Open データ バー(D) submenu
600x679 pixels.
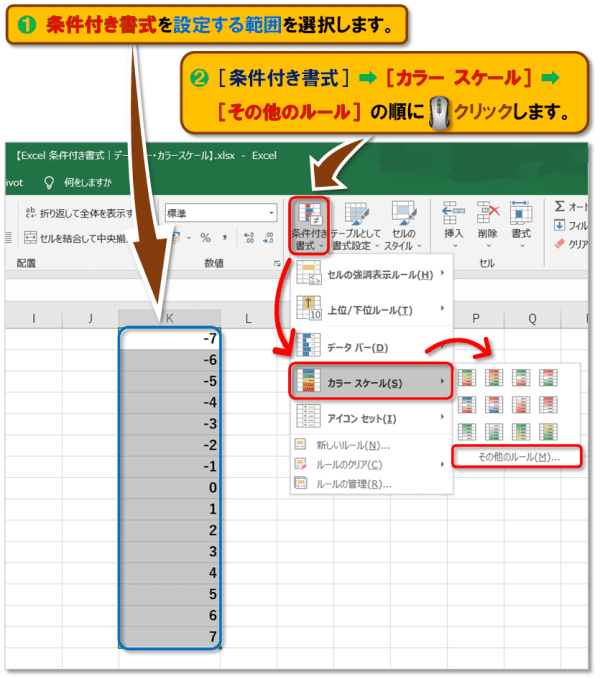click(371, 346)
